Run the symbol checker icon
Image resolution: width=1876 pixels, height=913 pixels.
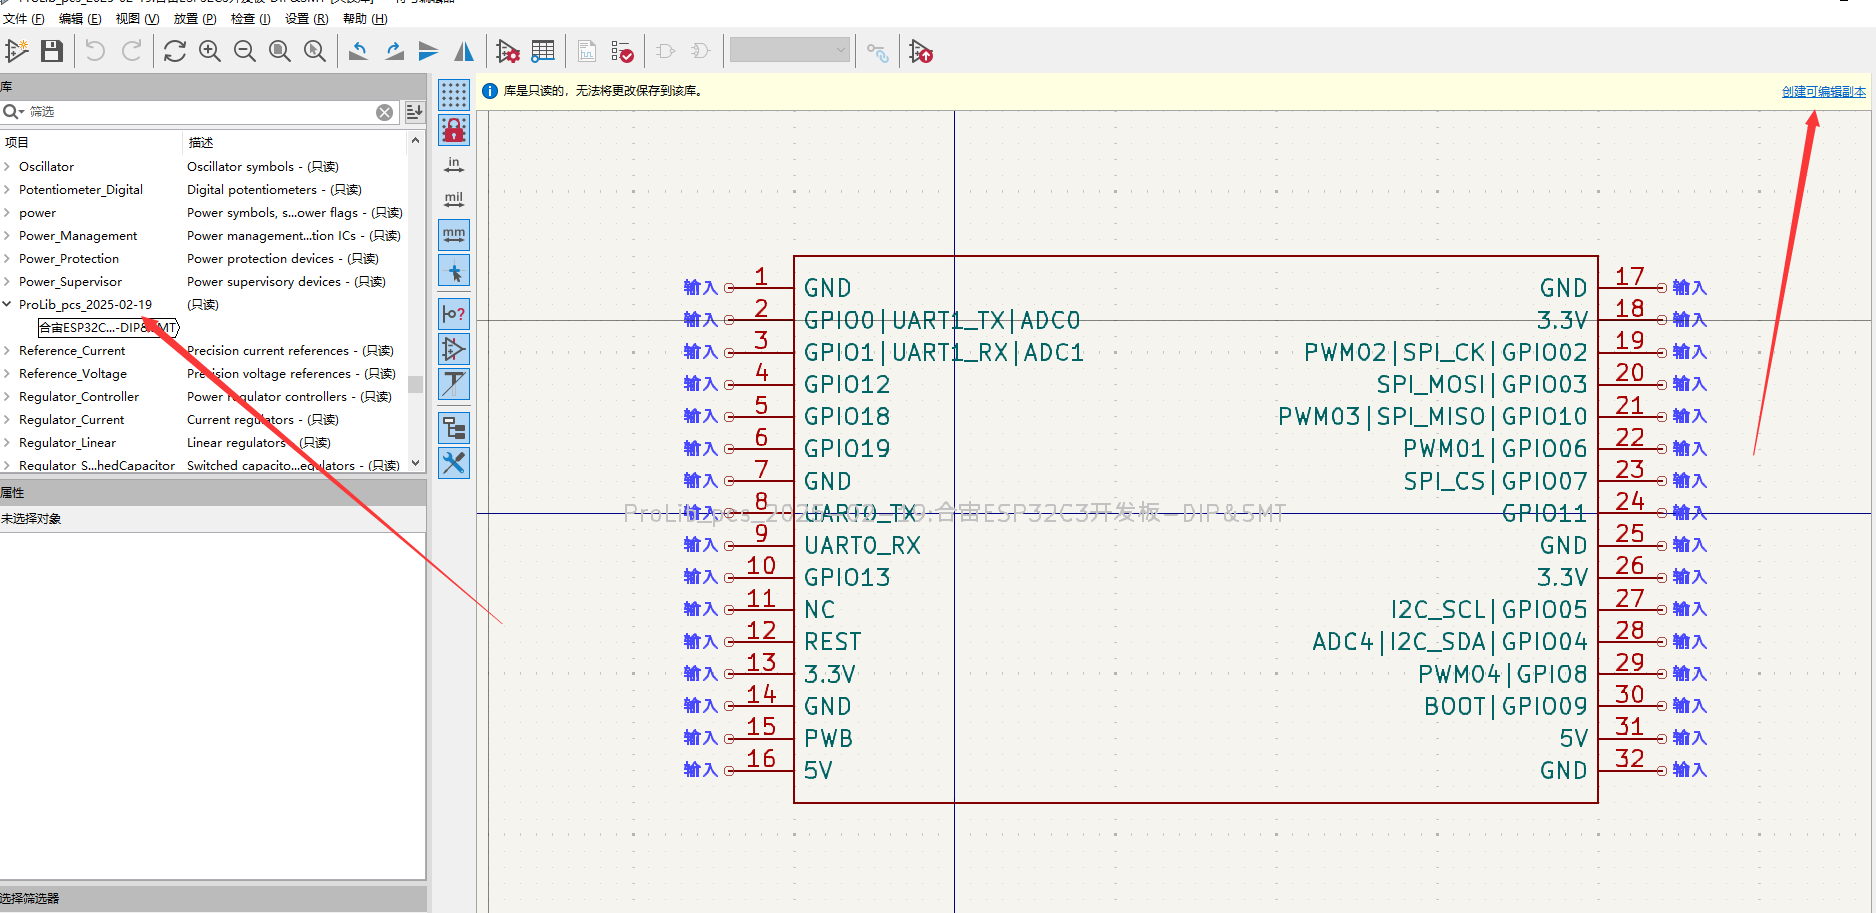622,51
